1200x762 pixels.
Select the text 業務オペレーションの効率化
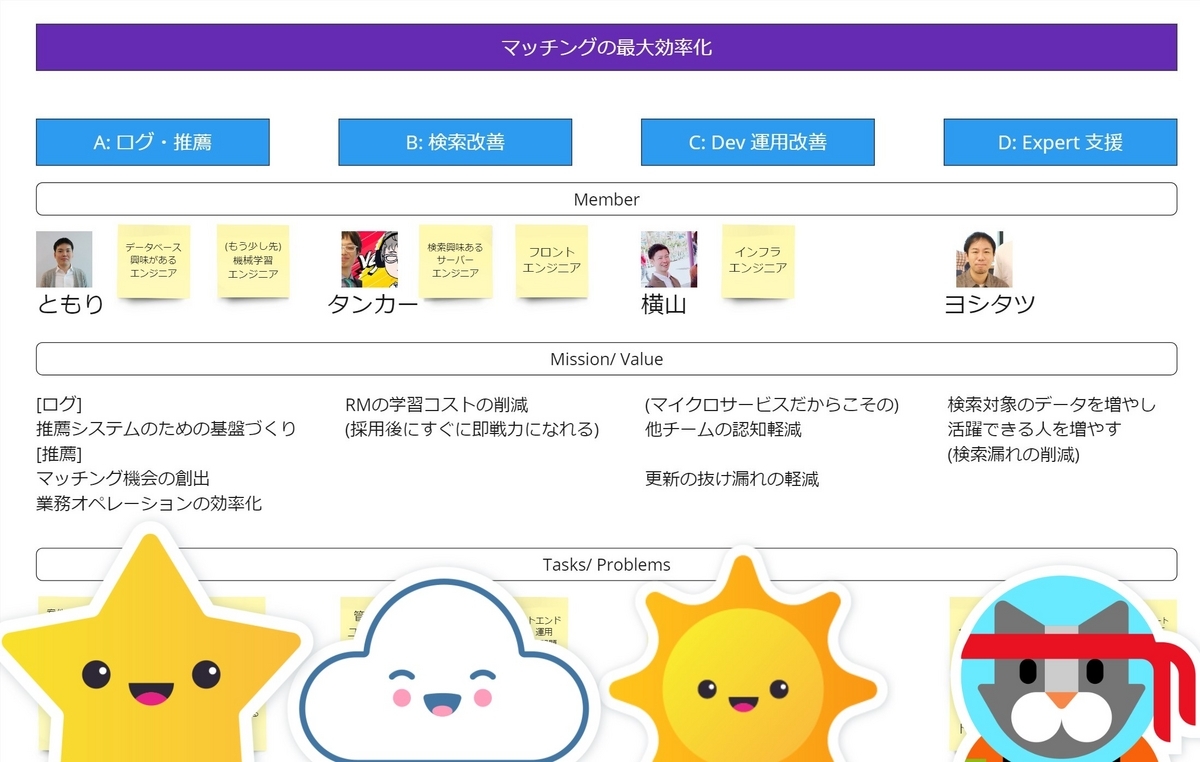click(149, 503)
